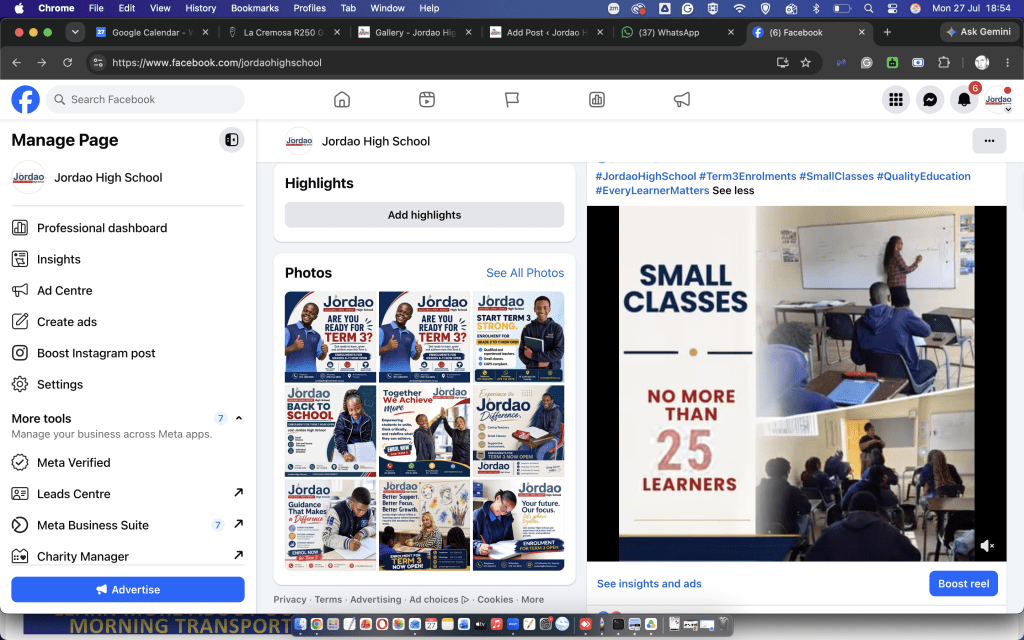This screenshot has width=1024, height=640.
Task: Collapse the Manage Page sidebar panel icon
Action: 231,140
